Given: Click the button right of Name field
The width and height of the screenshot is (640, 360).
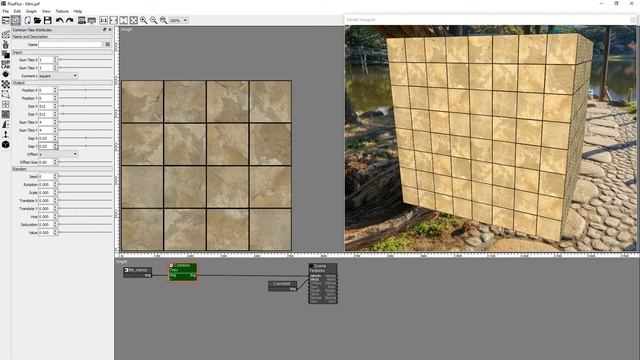Looking at the screenshot, I should tap(108, 44).
